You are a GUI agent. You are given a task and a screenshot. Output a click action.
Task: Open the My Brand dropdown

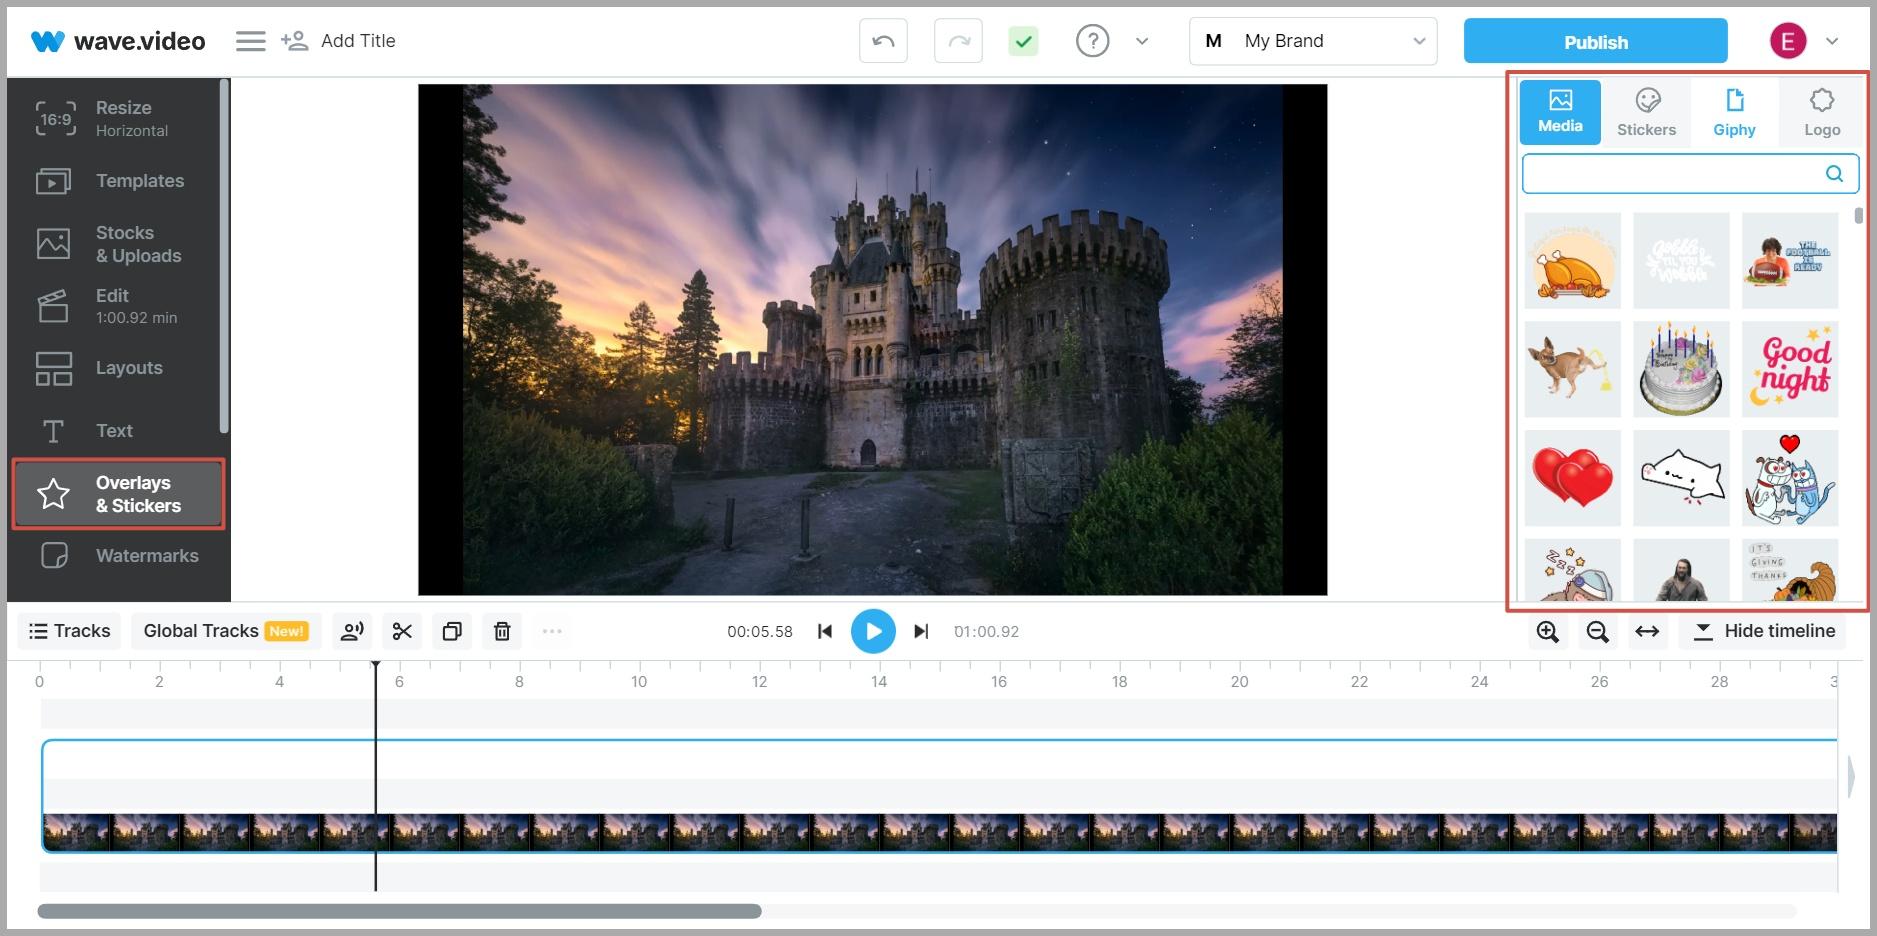(1312, 41)
